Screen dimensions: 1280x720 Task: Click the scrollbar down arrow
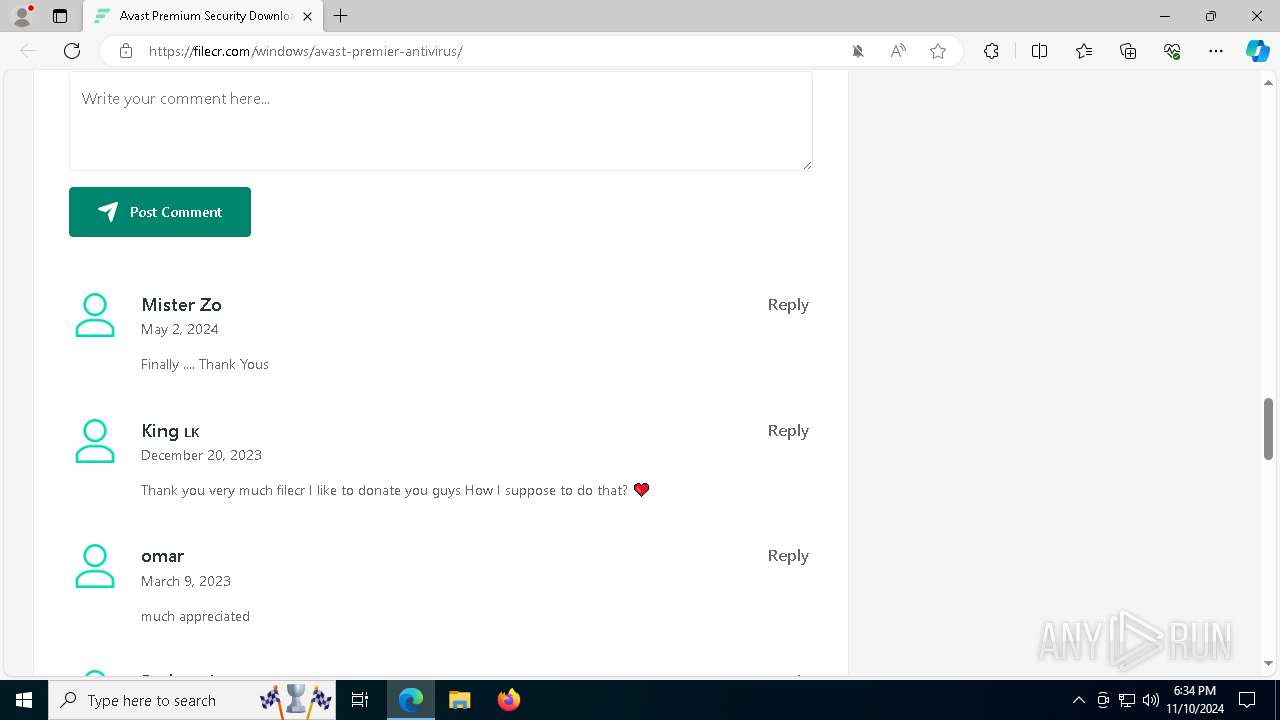(1268, 663)
